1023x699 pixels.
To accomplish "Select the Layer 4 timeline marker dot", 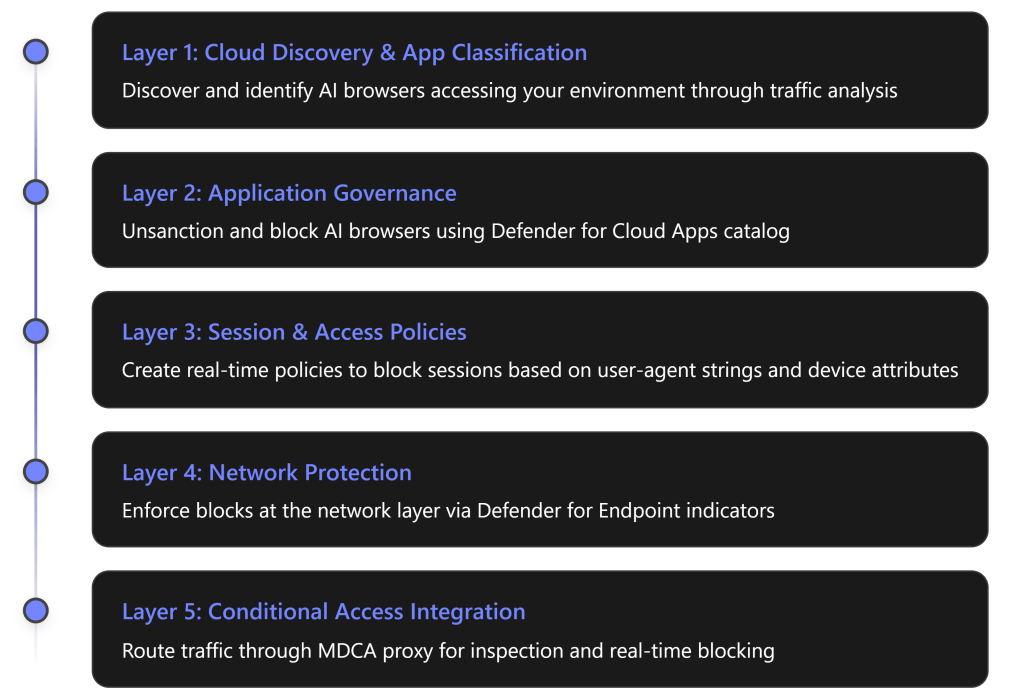I will (36, 471).
